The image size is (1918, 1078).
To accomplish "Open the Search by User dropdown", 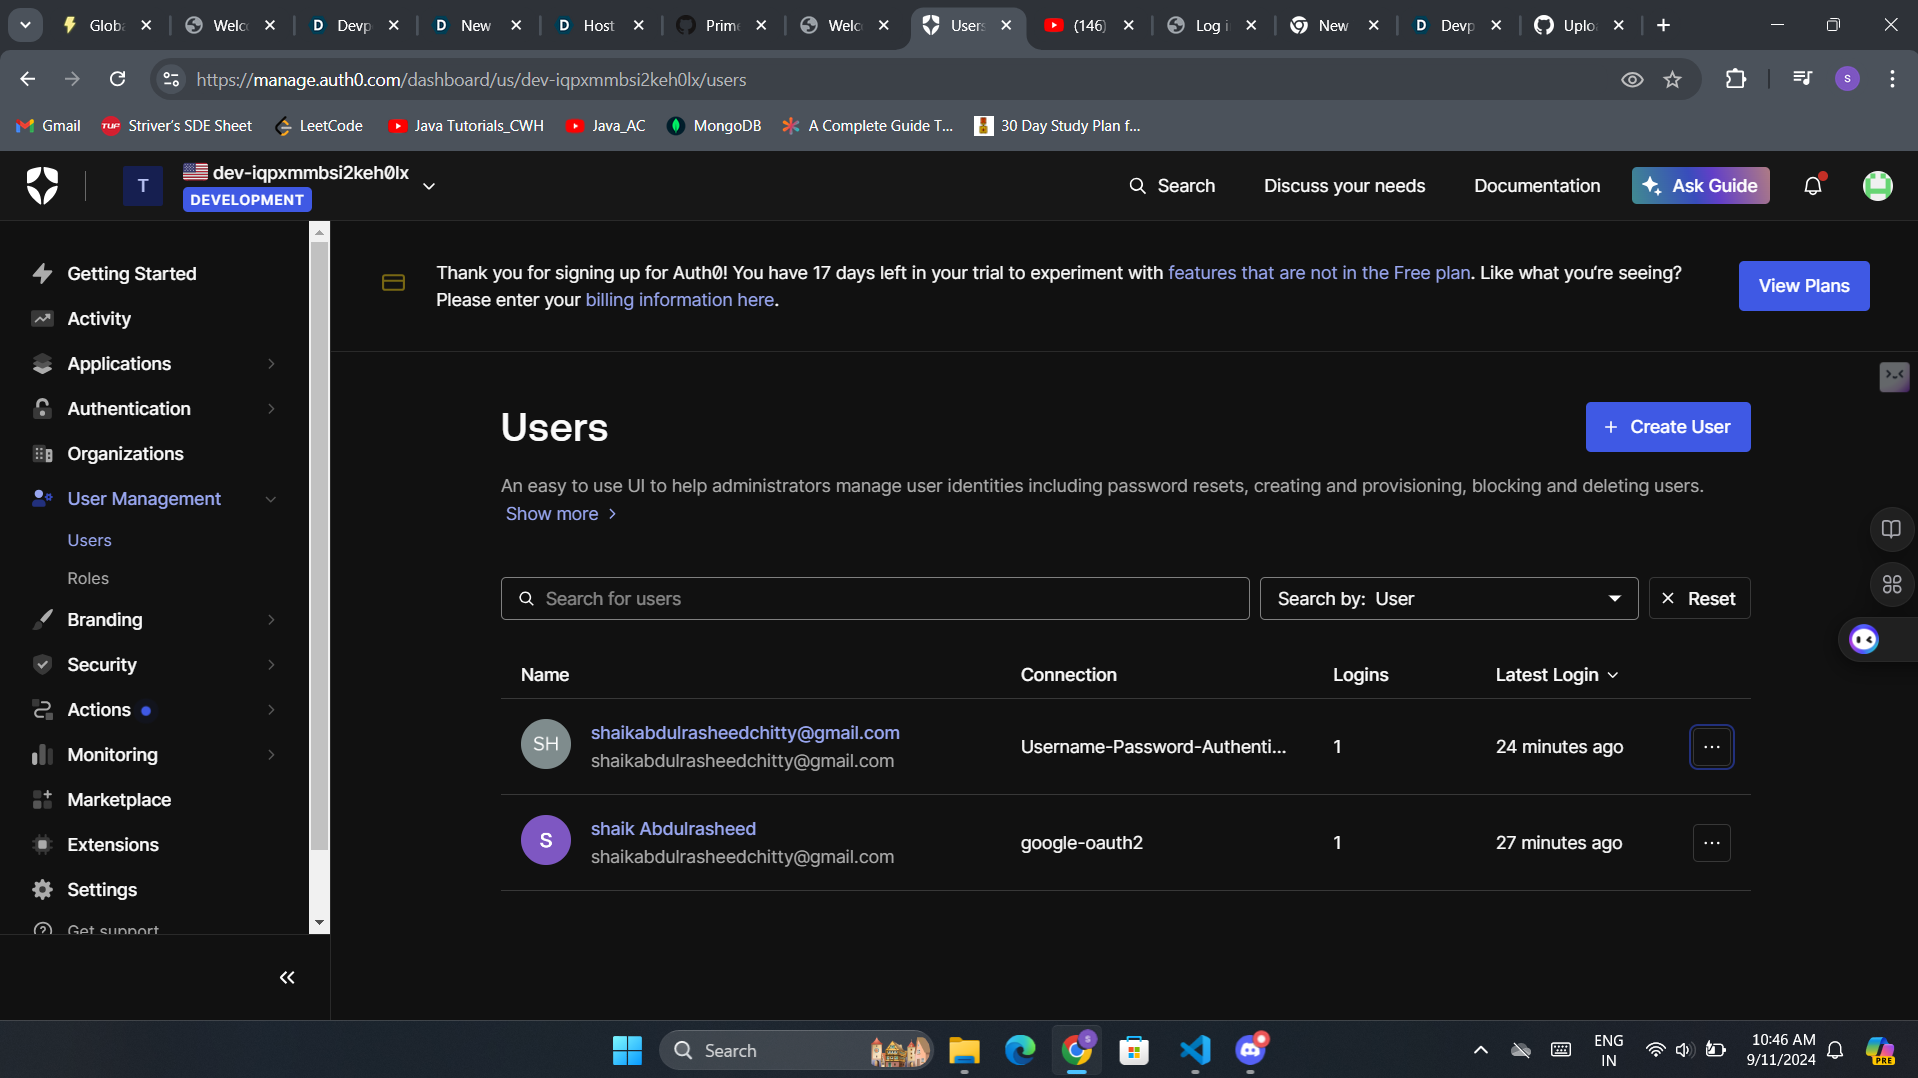I will tap(1448, 599).
